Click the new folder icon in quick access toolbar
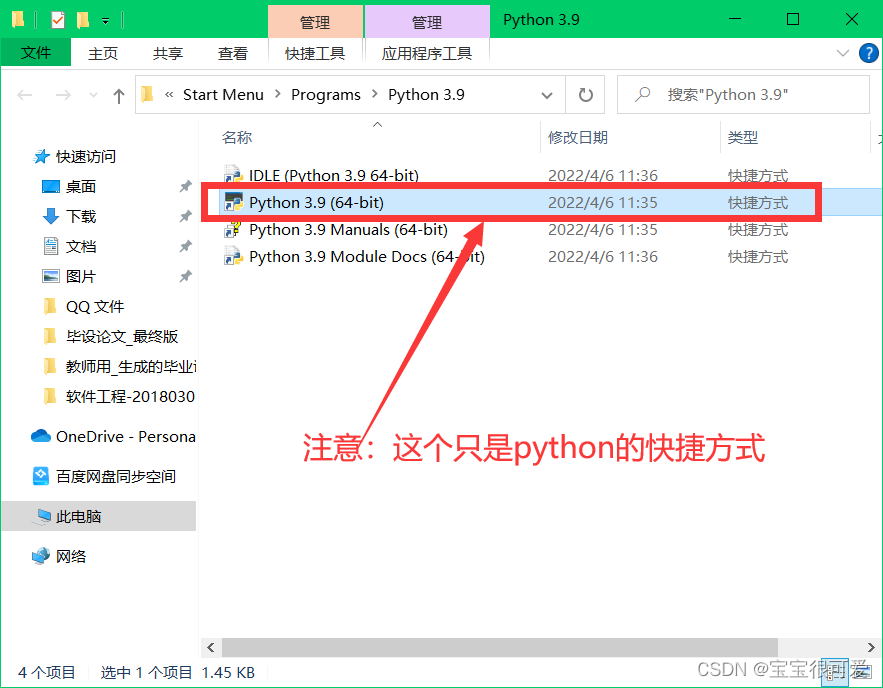883x688 pixels. [x=83, y=20]
